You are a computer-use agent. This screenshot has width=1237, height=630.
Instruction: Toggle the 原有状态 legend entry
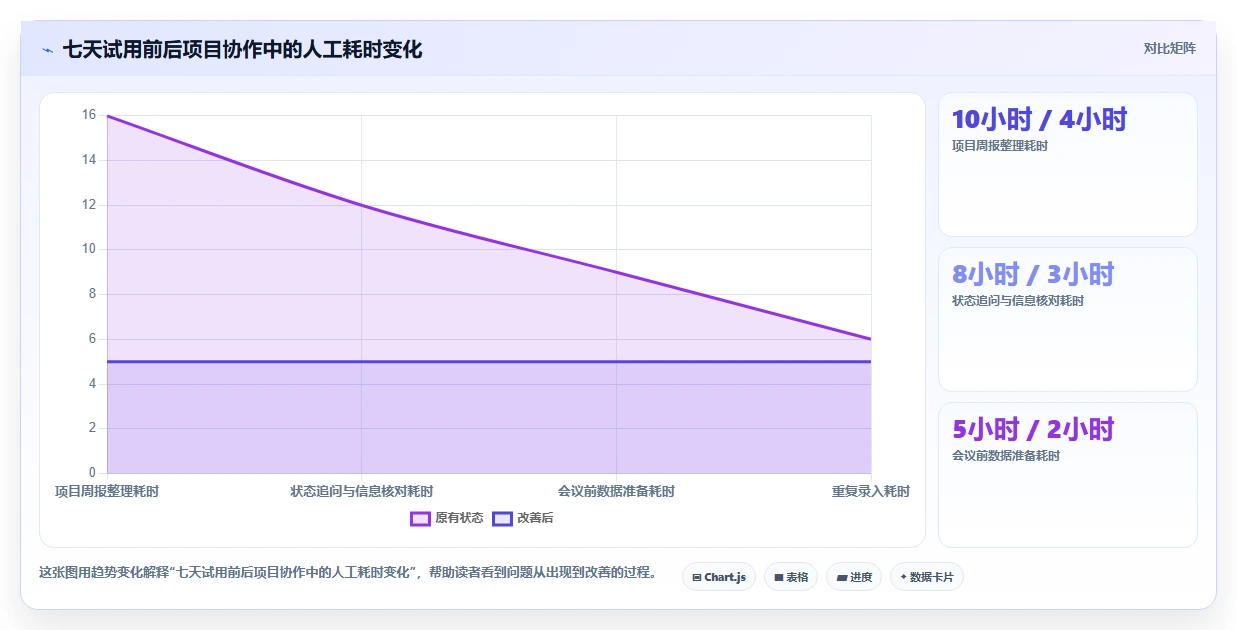tap(447, 518)
